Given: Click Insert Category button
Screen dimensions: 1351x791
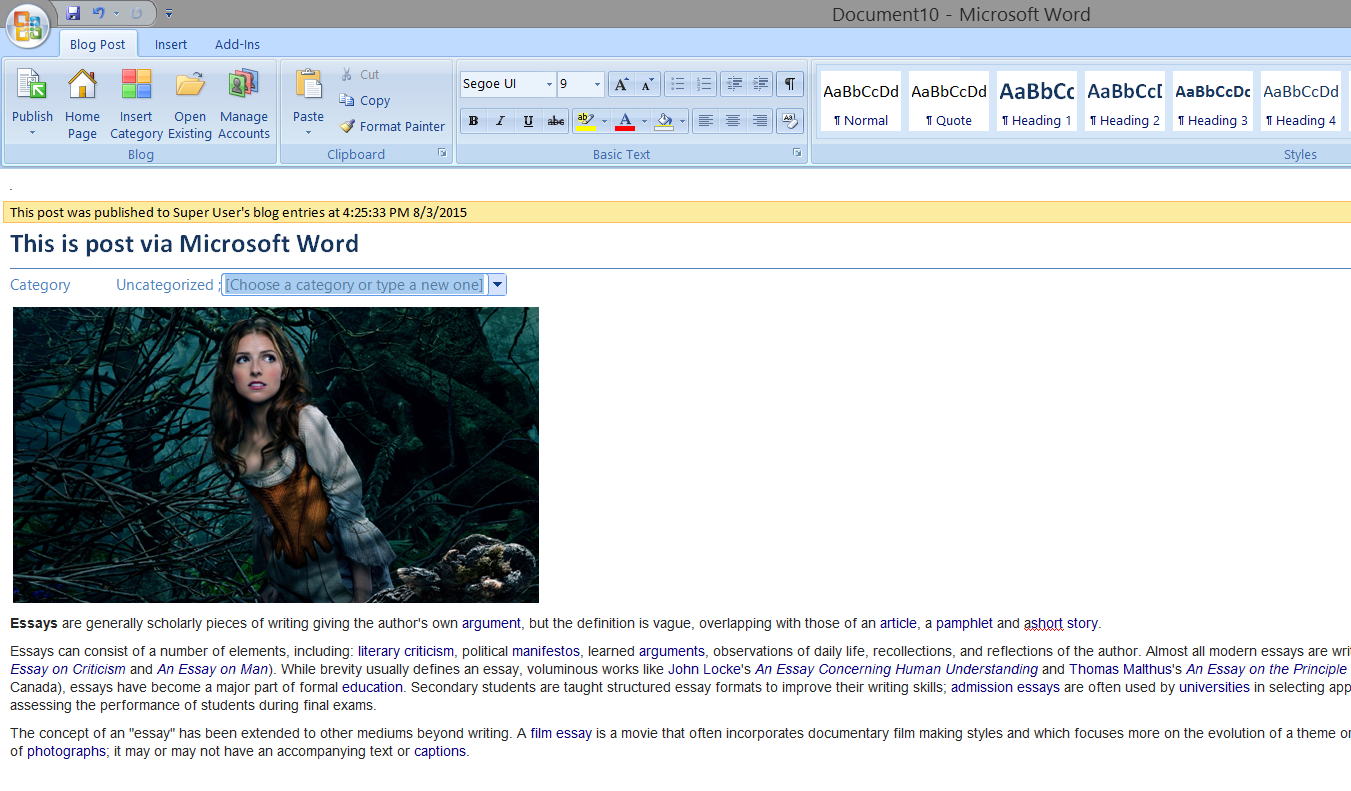Looking at the screenshot, I should tap(136, 104).
